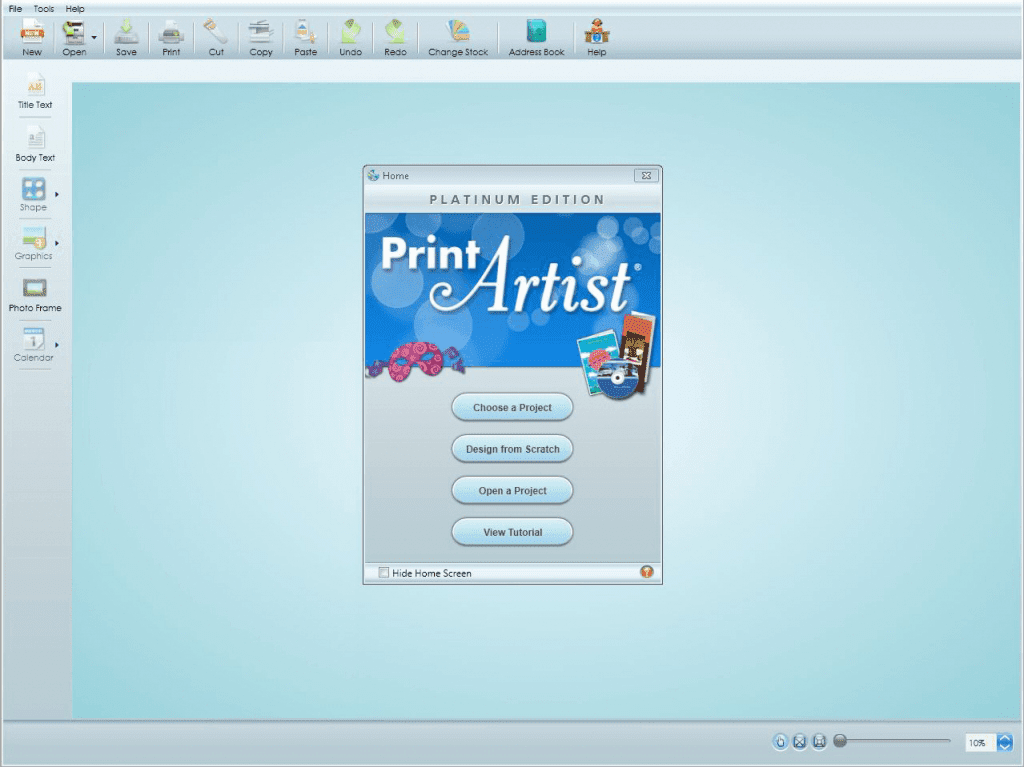Select the Shape tool
Viewport: 1024px width, 767px height.
click(x=33, y=194)
